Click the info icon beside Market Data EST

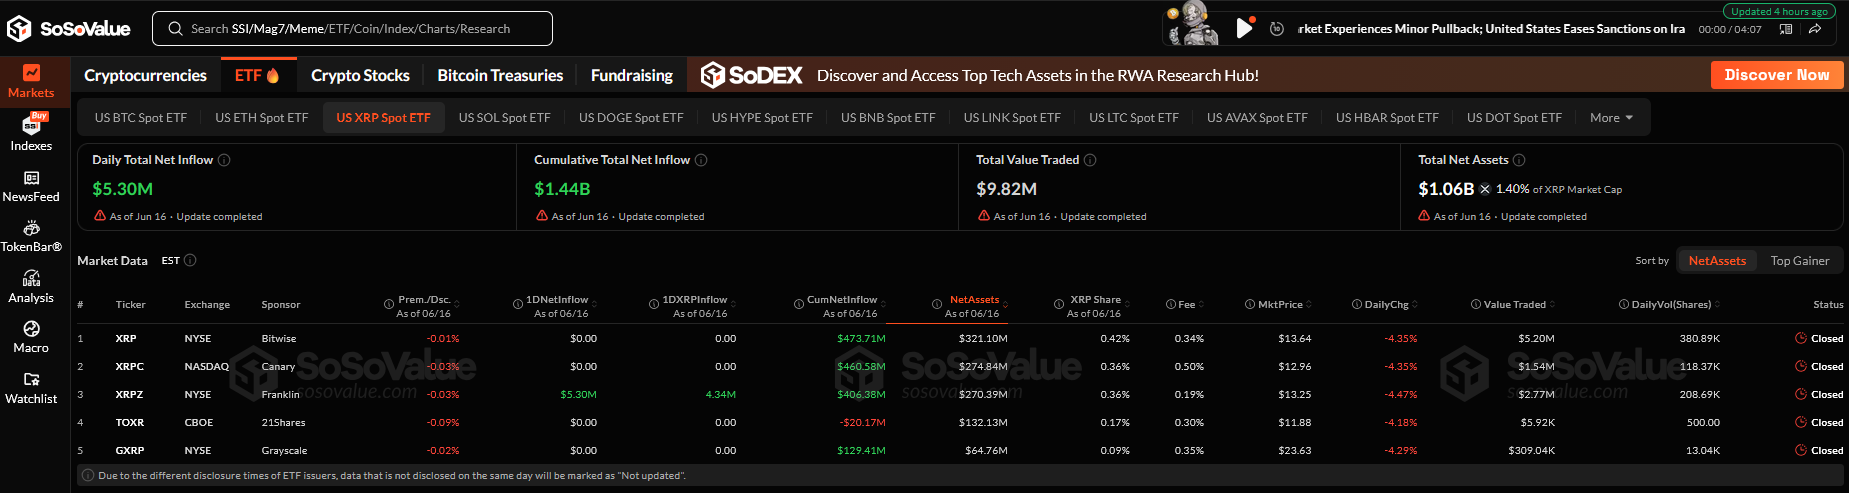pyautogui.click(x=190, y=260)
